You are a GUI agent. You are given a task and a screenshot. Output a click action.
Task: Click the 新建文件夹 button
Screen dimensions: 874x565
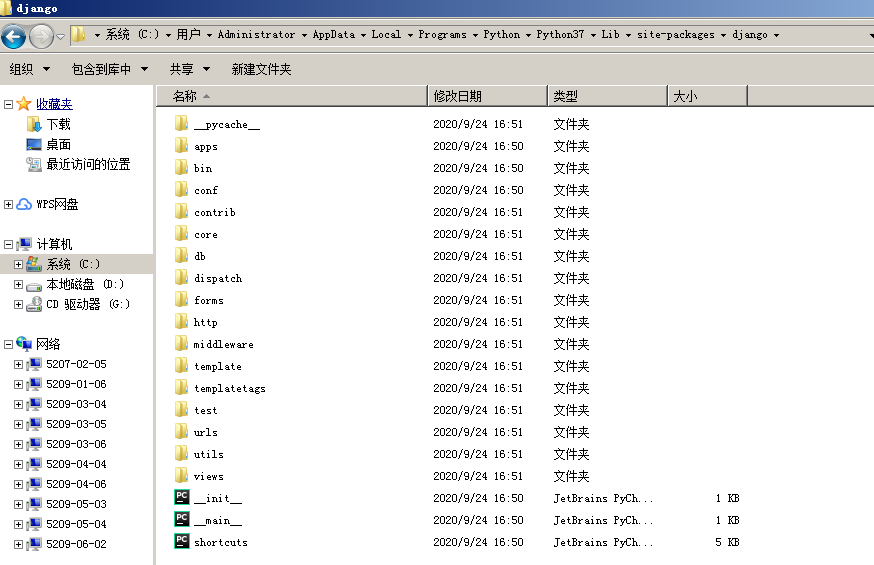coord(261,69)
